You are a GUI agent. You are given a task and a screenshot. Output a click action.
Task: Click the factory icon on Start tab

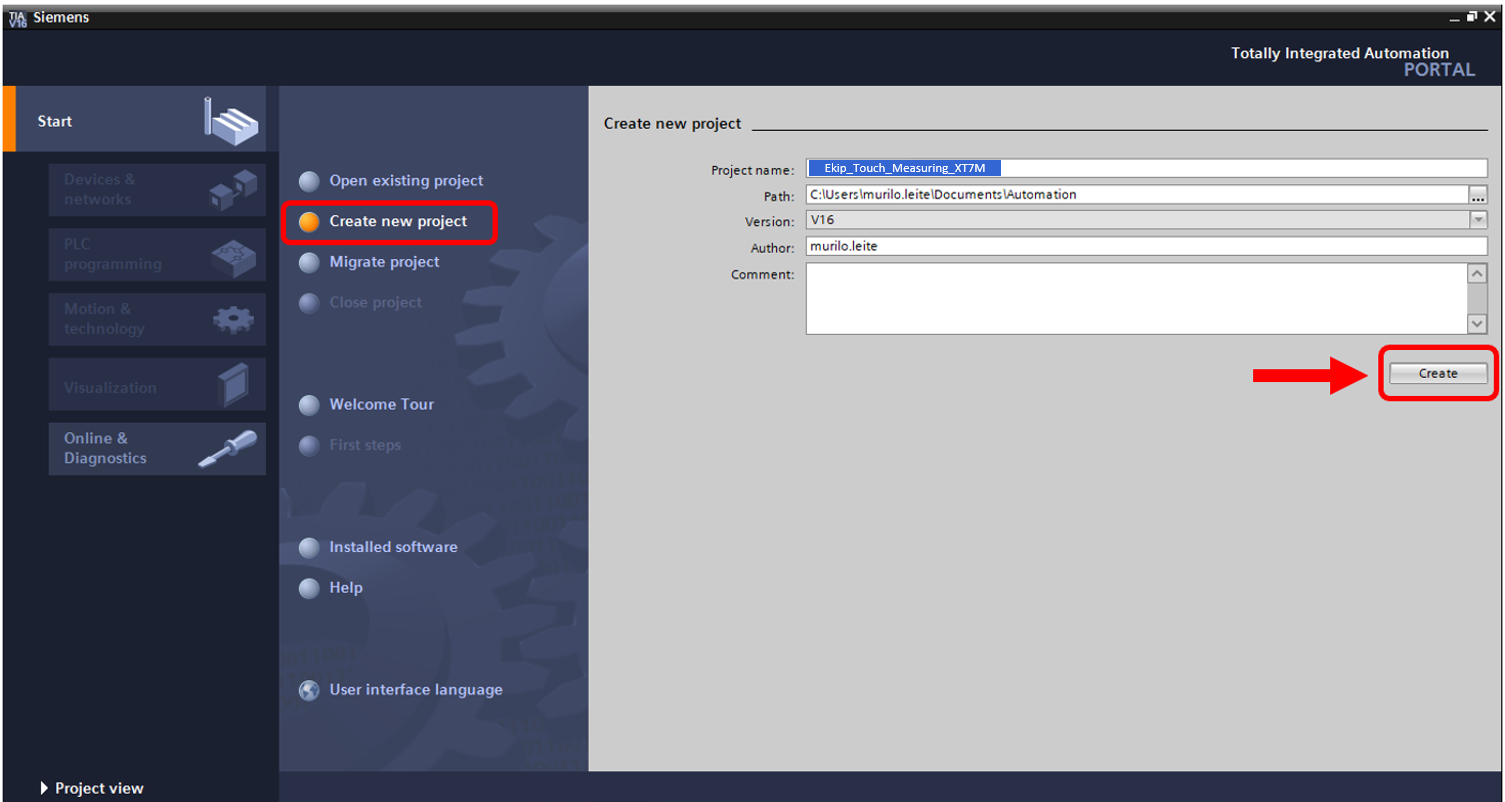pos(231,121)
